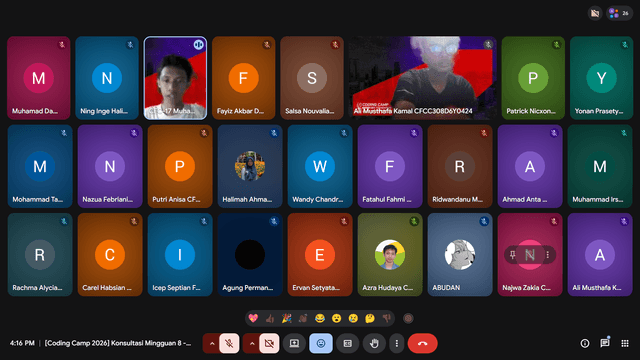
Task: Send the thinking face reaction
Action: [x=370, y=318]
